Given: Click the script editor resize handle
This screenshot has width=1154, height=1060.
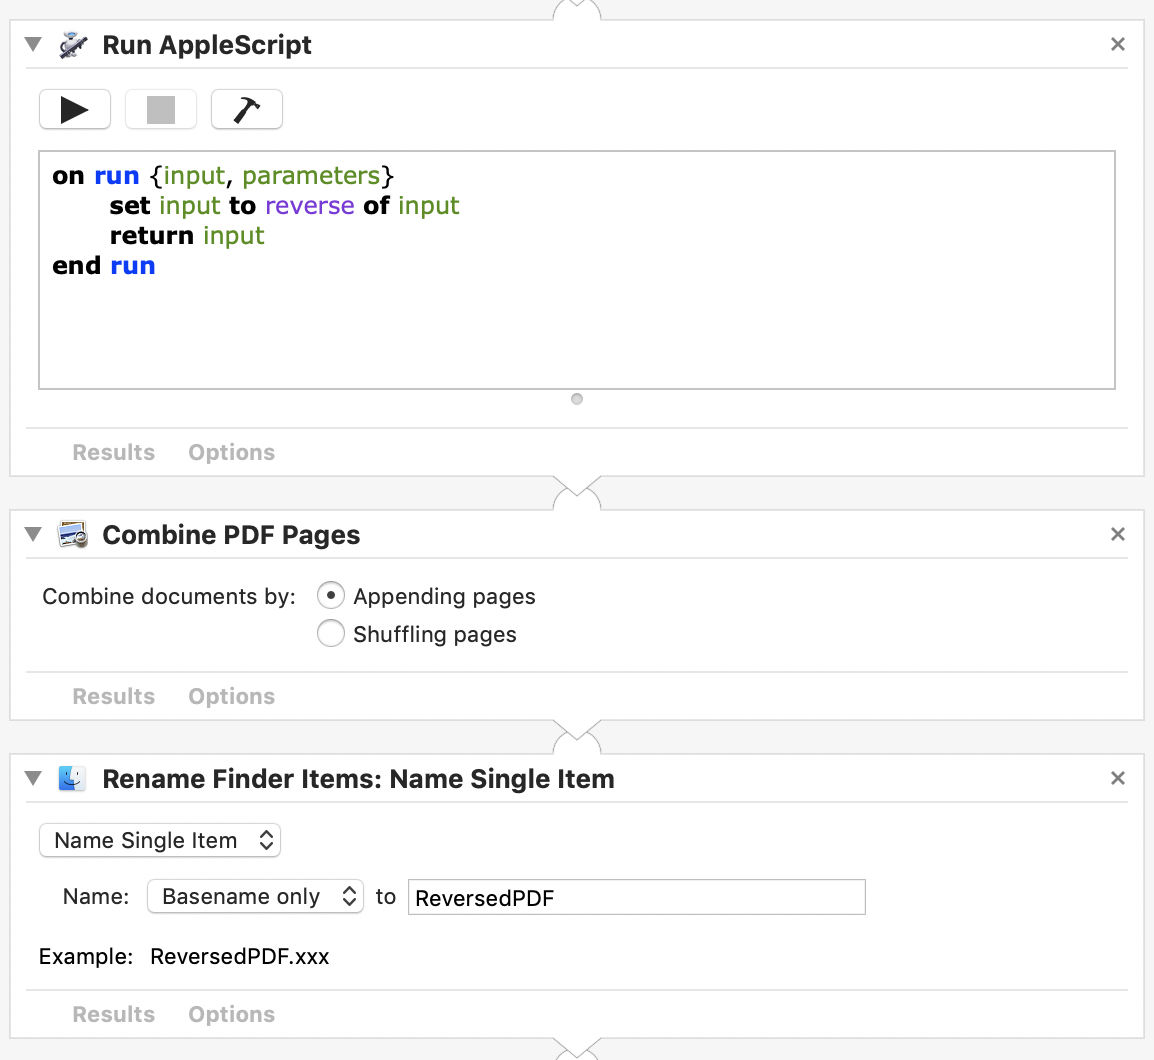Looking at the screenshot, I should (577, 399).
